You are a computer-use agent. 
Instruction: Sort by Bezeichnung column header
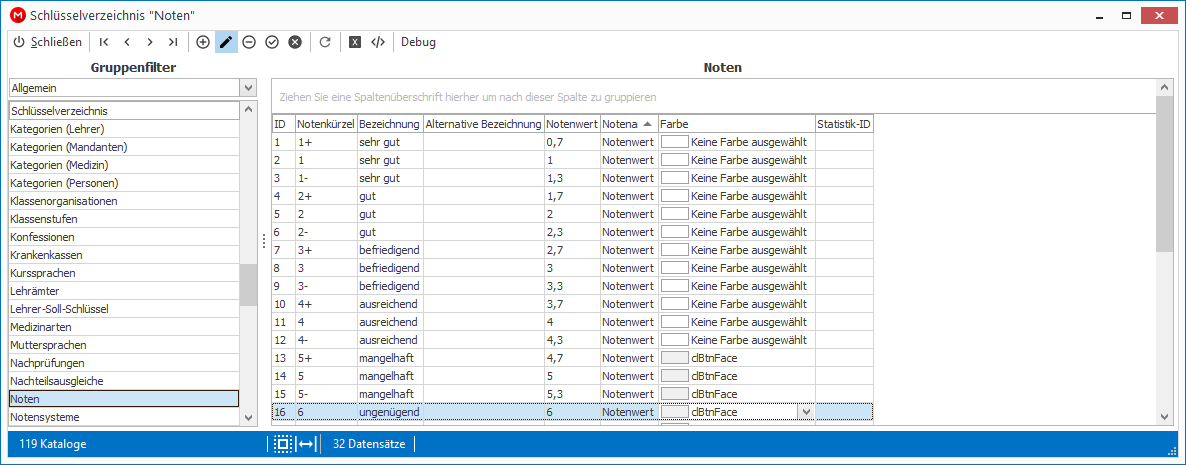pyautogui.click(x=390, y=123)
